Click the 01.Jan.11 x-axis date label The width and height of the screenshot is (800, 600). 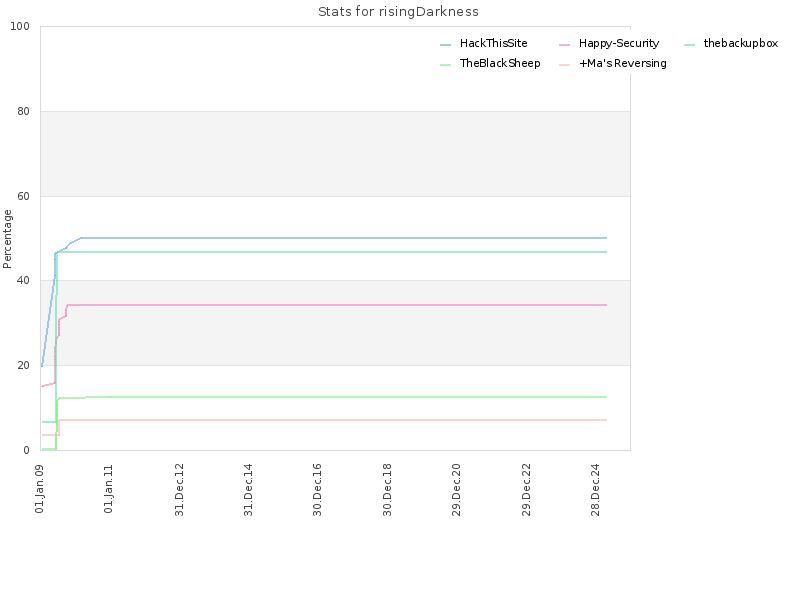tap(108, 488)
